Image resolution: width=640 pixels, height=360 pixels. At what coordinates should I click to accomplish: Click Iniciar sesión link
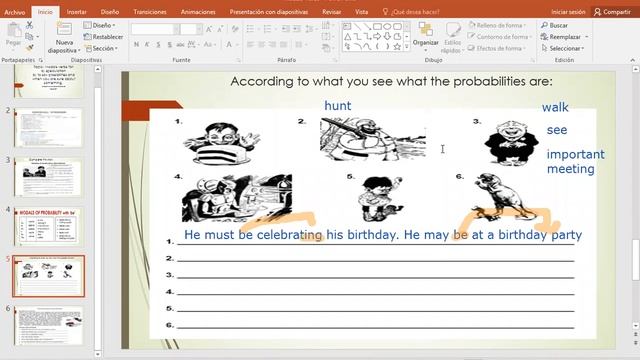pos(568,12)
